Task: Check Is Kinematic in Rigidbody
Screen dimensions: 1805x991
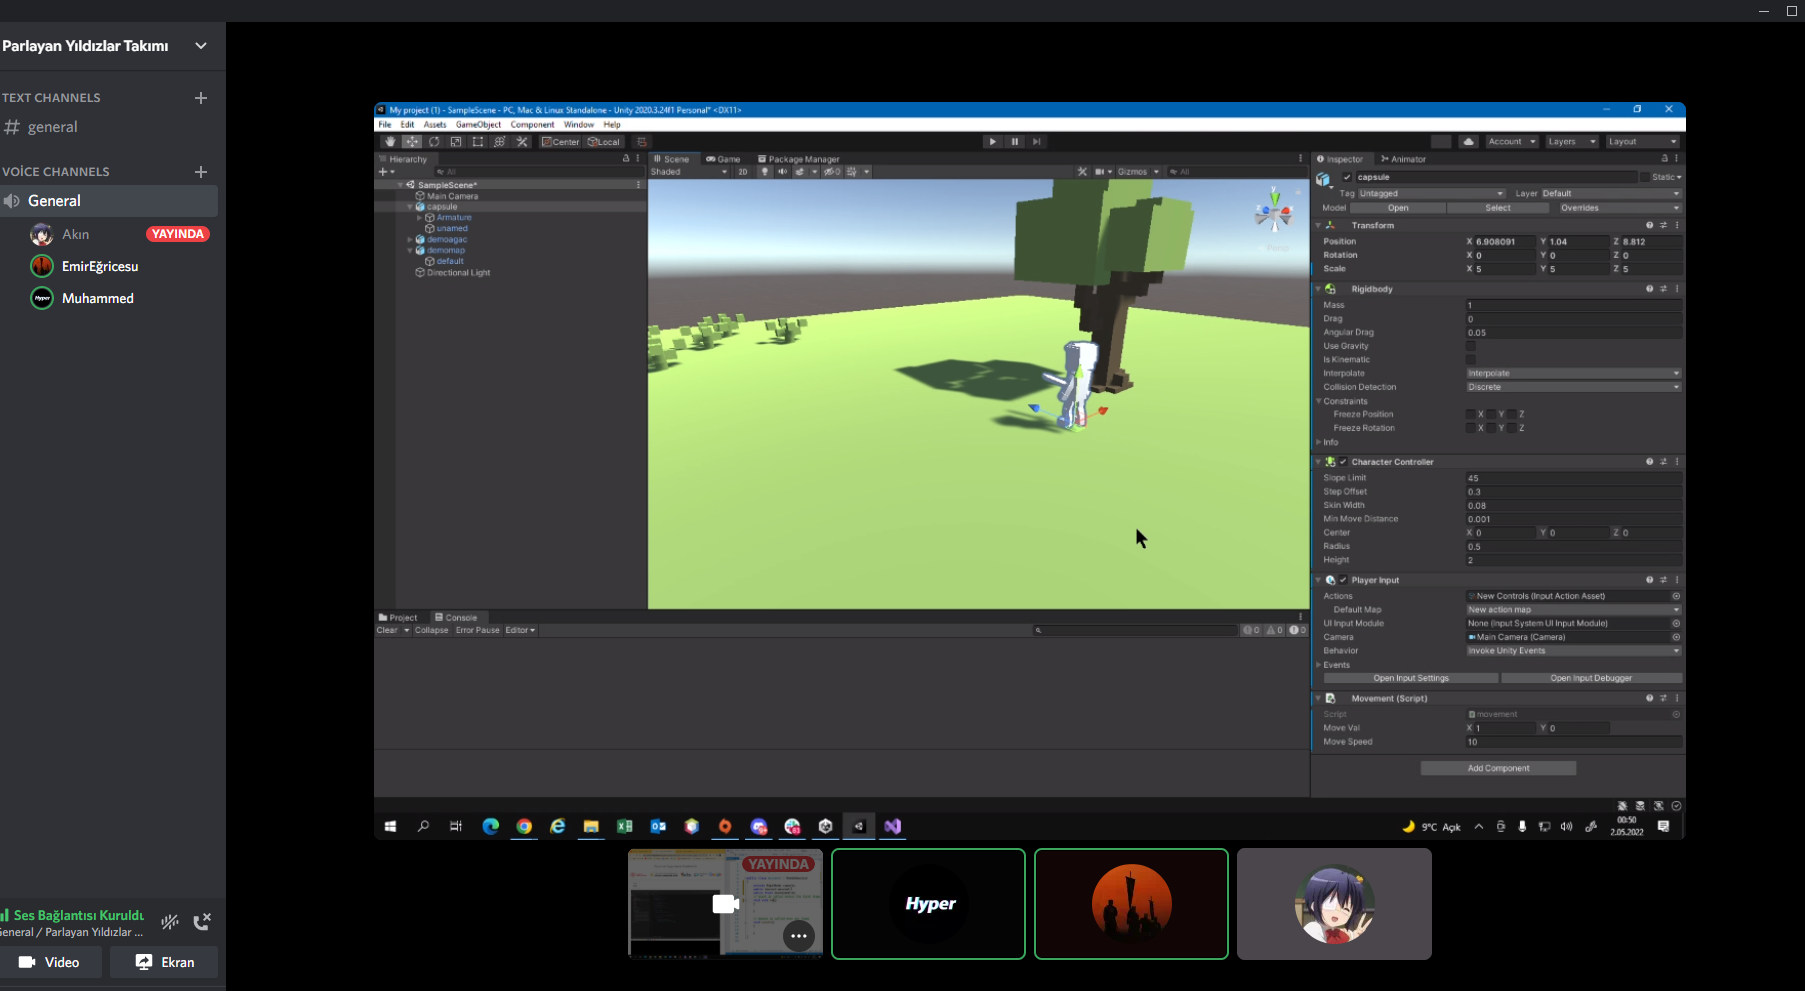Action: [1470, 359]
